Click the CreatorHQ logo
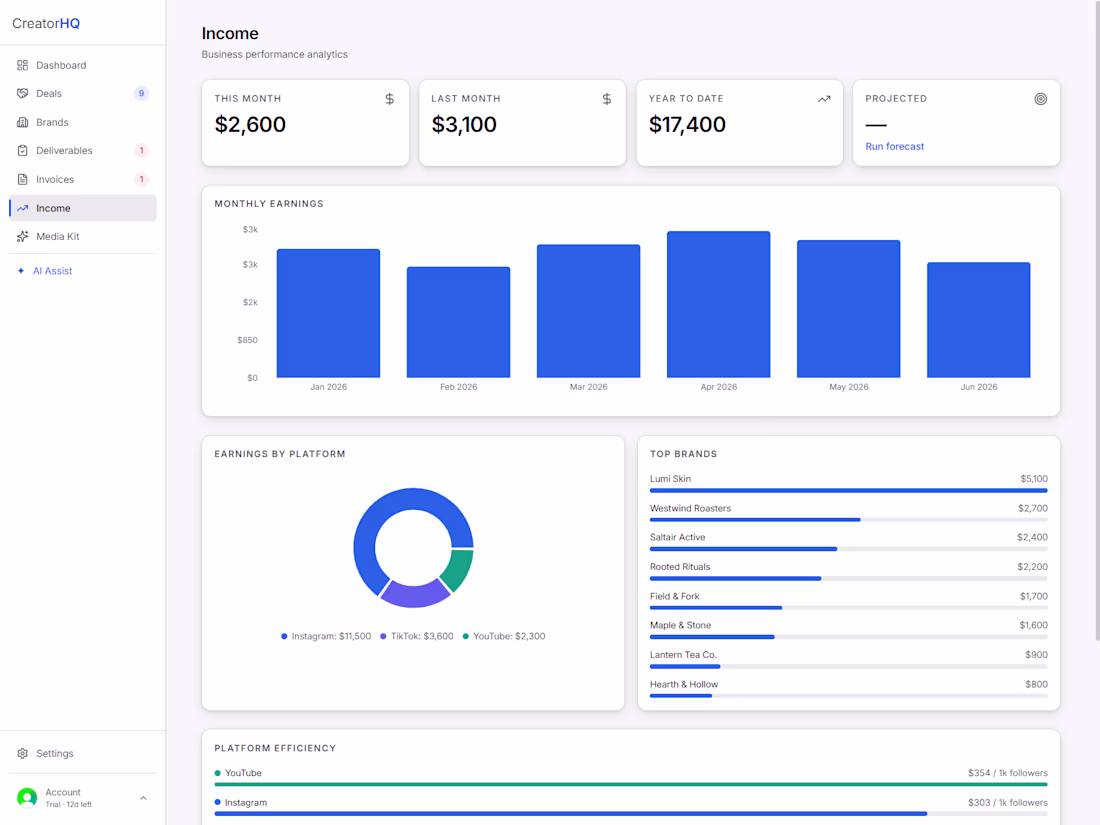This screenshot has width=1100, height=825. 46,23
